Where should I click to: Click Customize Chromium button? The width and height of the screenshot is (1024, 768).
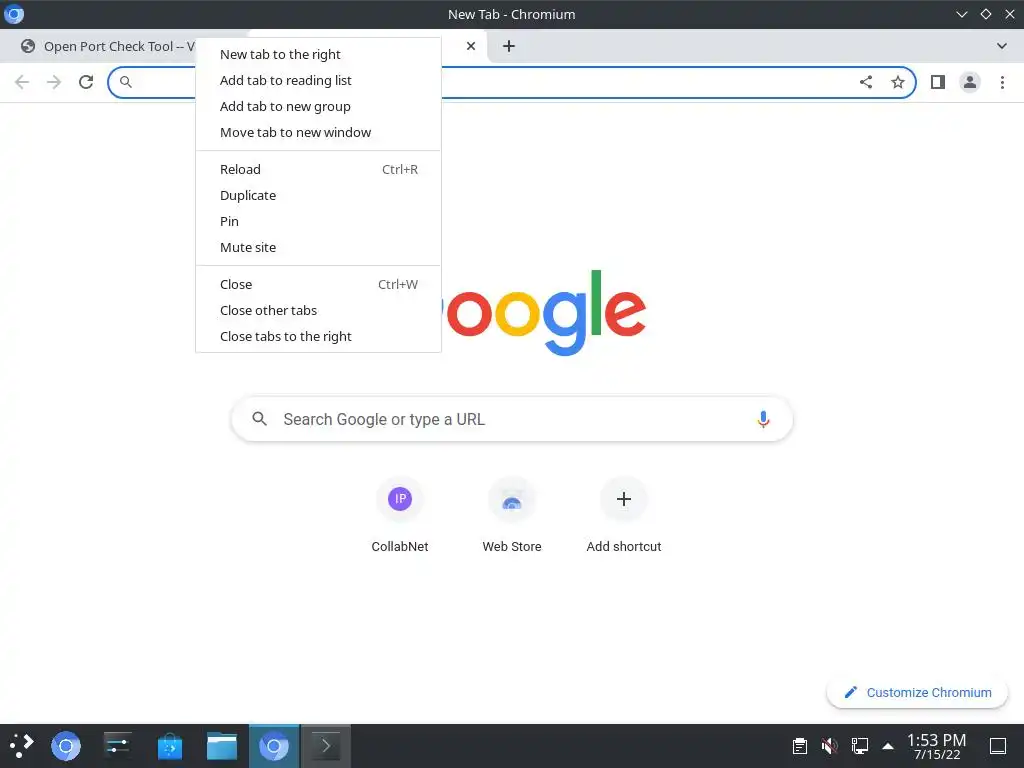coord(918,692)
